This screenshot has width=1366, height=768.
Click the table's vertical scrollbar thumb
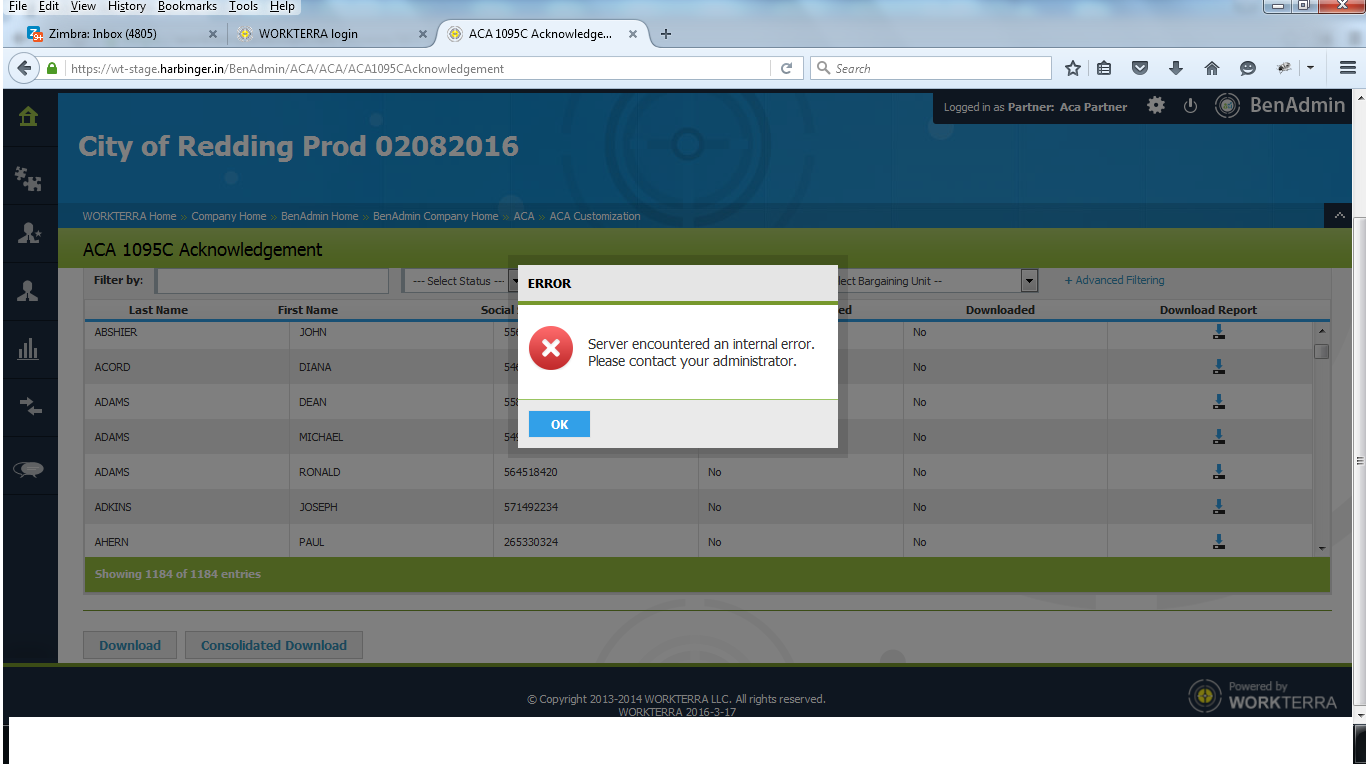(x=1321, y=352)
